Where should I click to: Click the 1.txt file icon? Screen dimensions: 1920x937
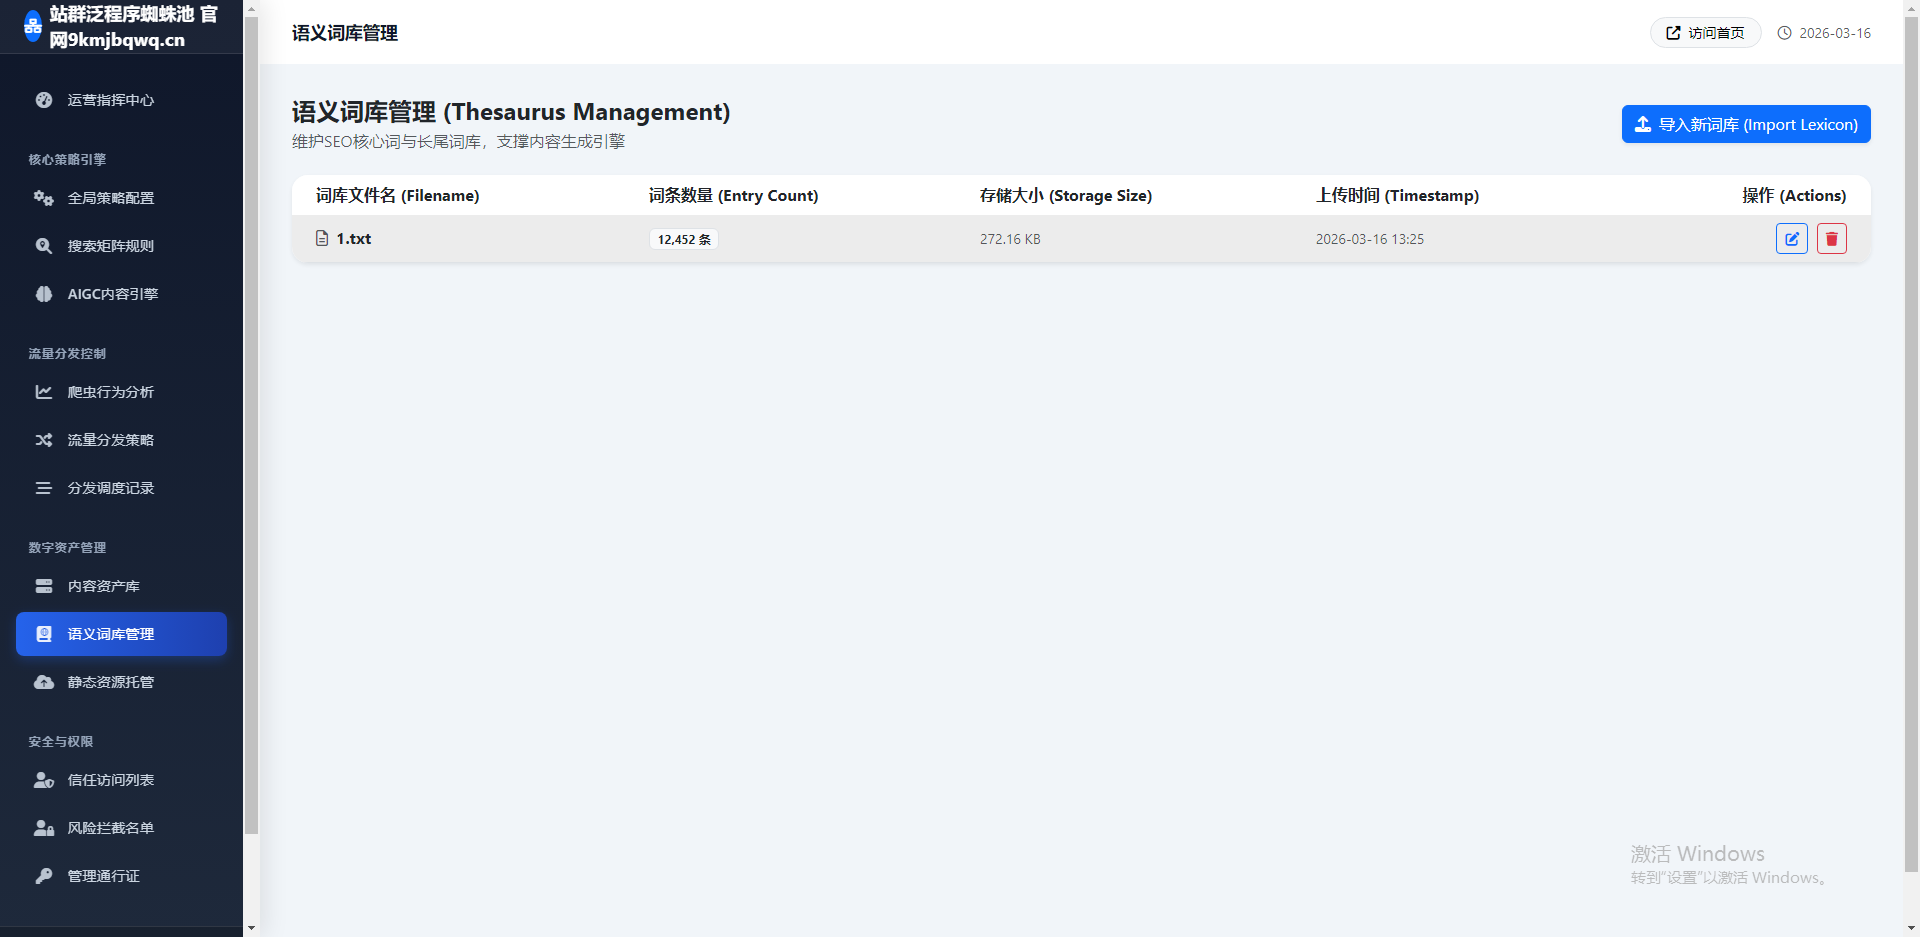click(x=322, y=239)
